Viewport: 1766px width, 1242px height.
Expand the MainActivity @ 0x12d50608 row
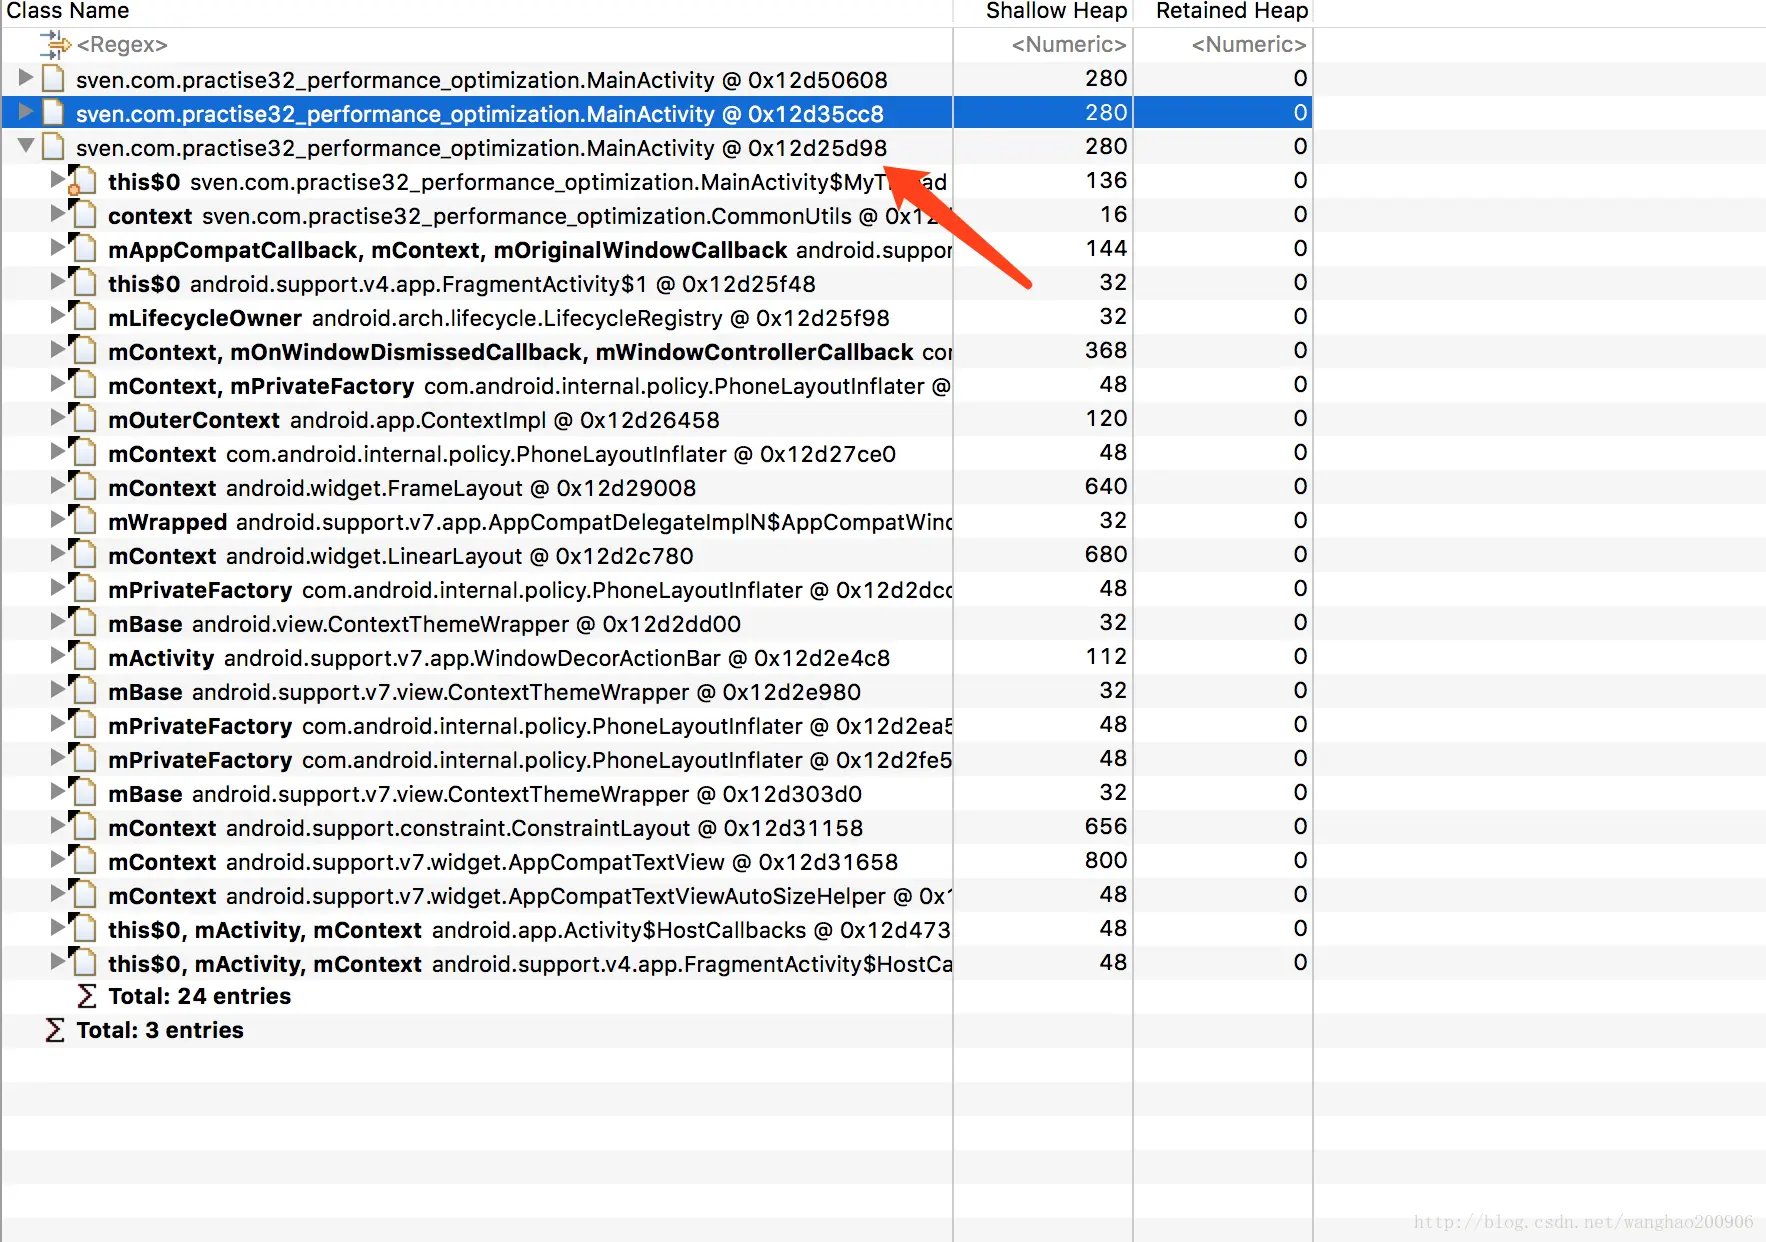(x=26, y=77)
